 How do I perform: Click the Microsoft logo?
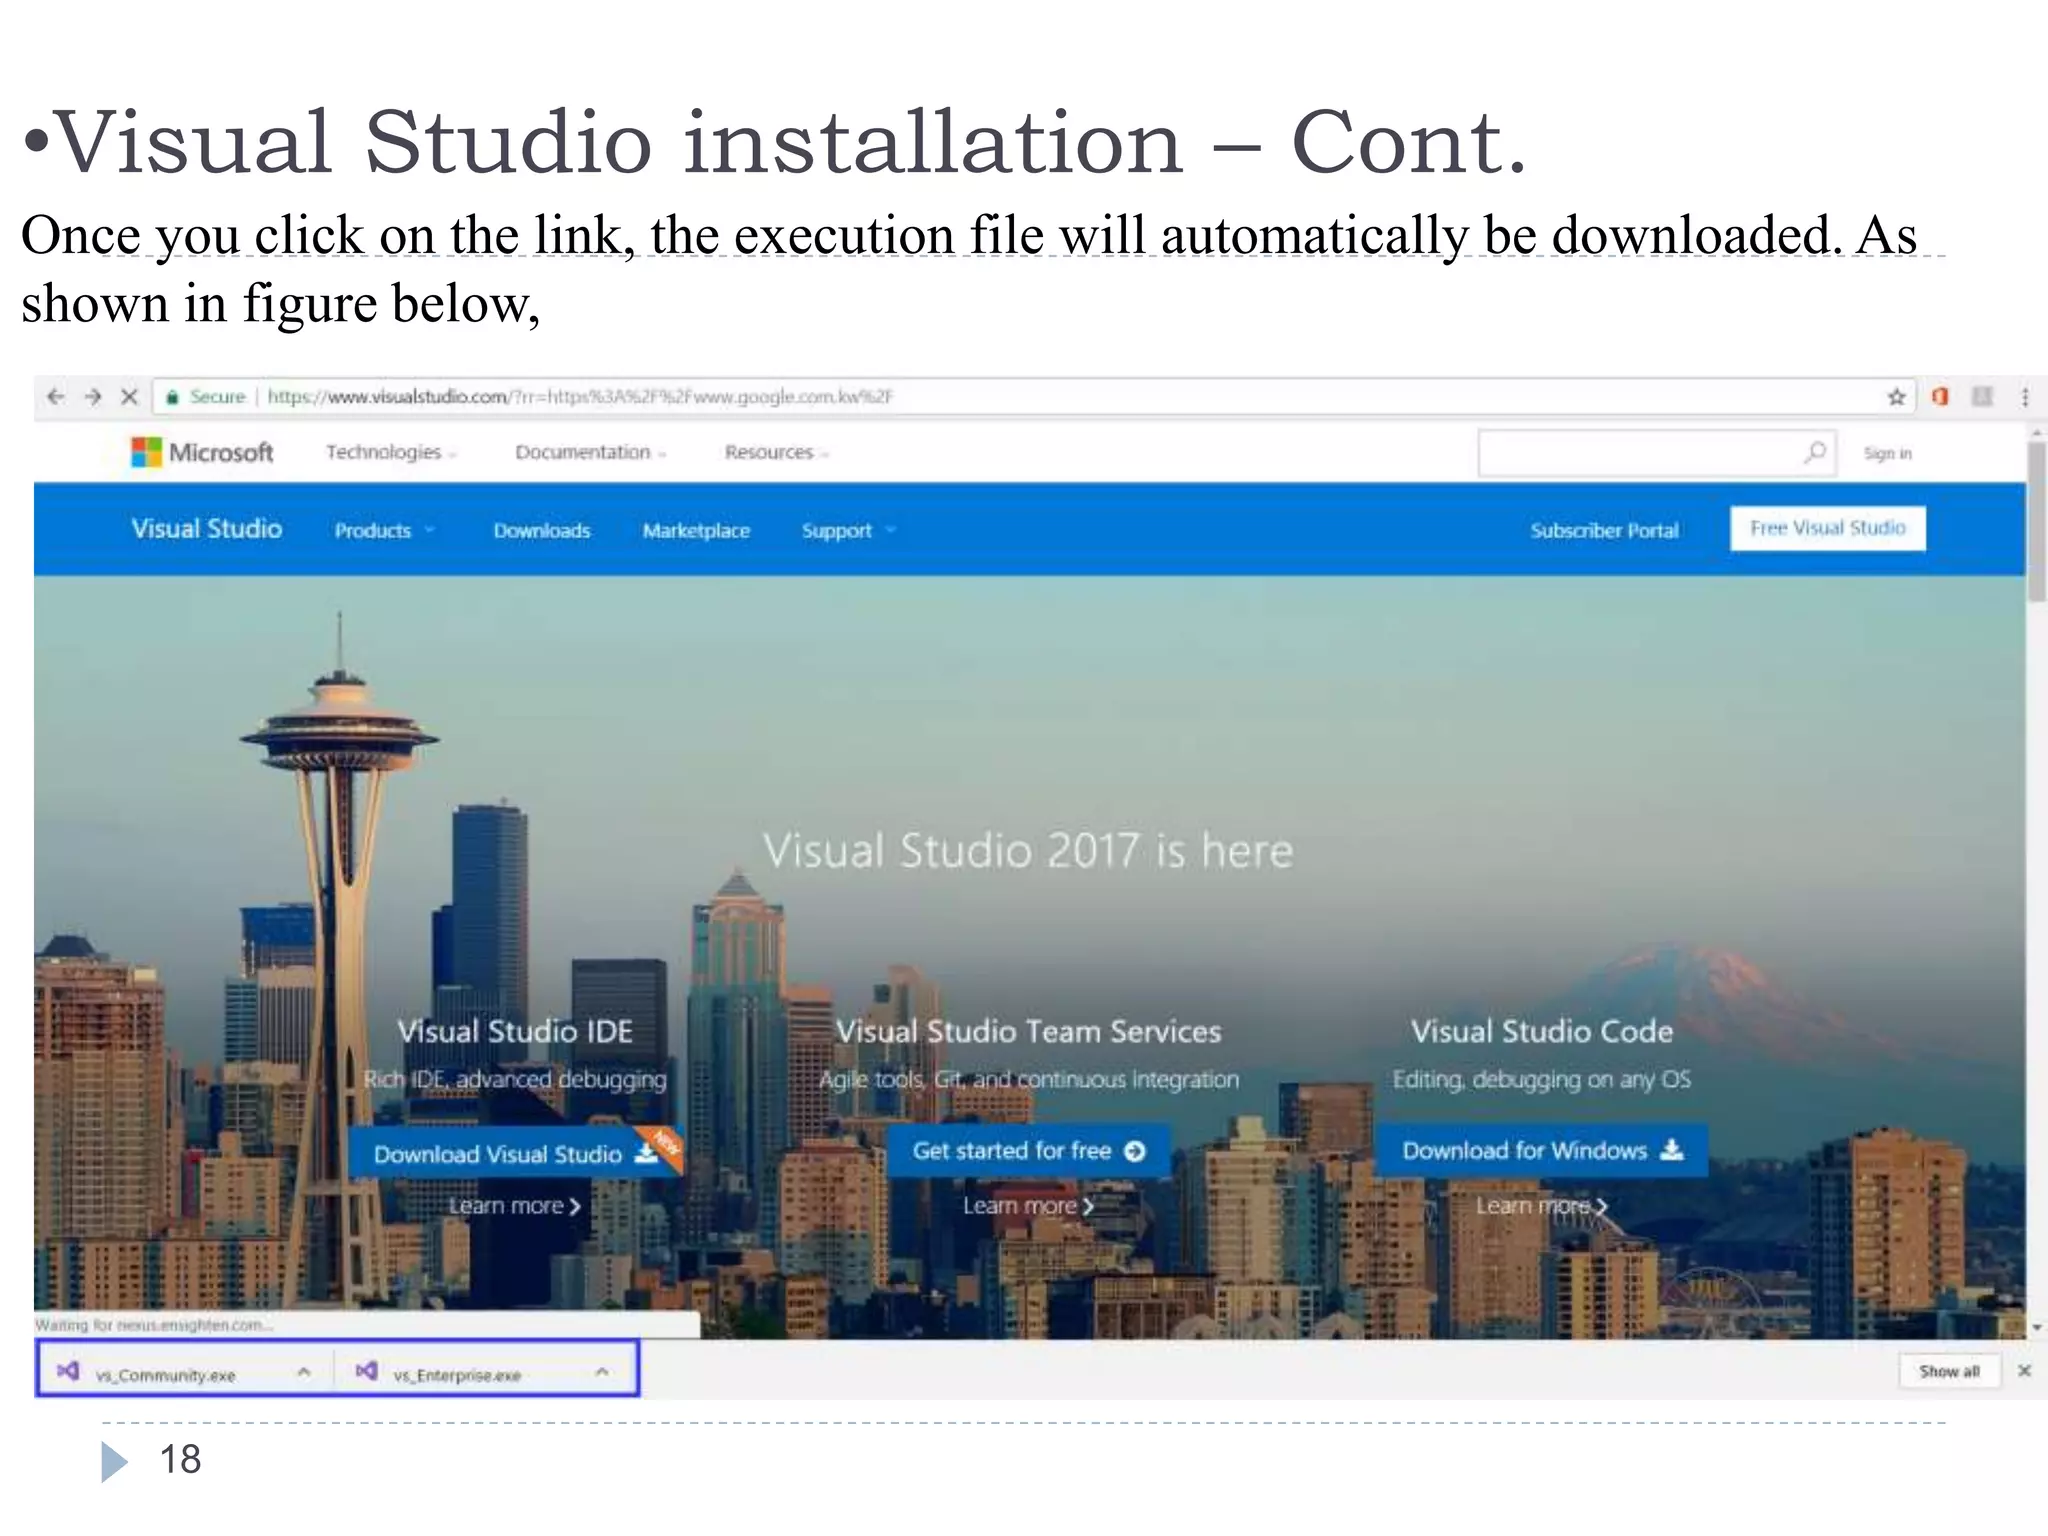point(202,452)
